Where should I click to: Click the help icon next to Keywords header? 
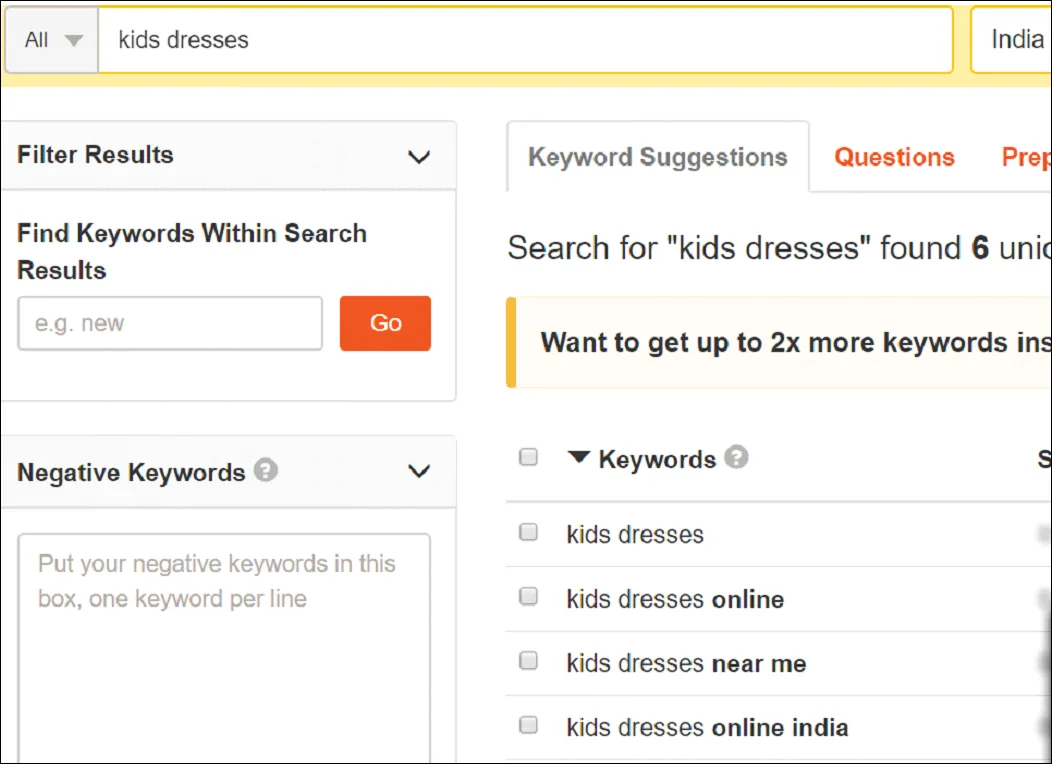[737, 457]
